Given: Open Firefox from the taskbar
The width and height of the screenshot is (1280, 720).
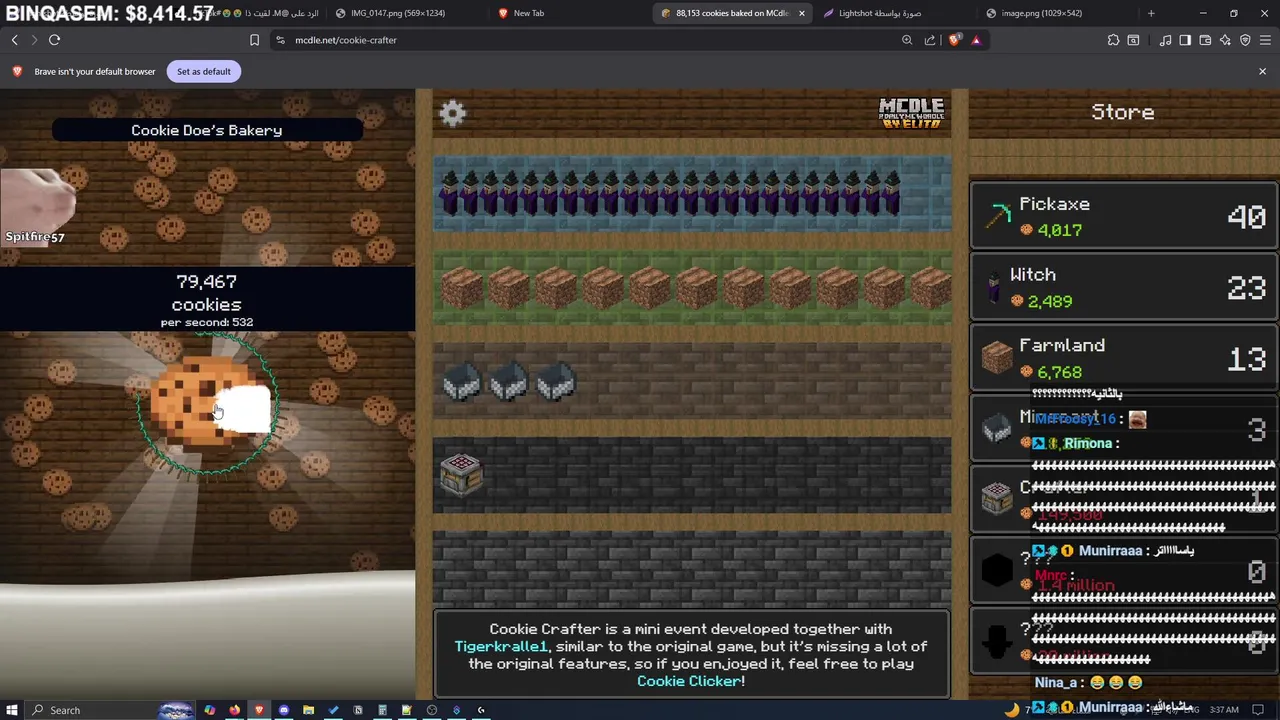Looking at the screenshot, I should [x=234, y=710].
